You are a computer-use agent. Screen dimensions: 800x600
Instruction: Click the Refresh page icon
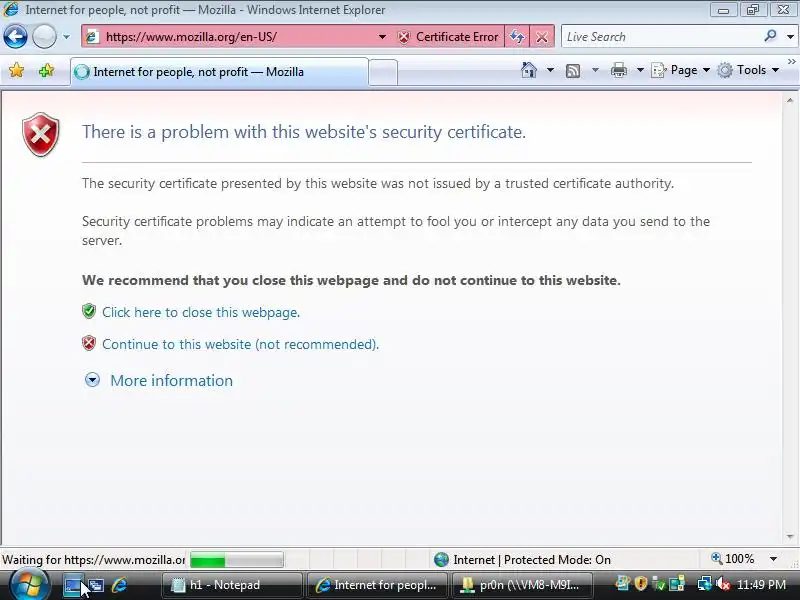click(517, 37)
